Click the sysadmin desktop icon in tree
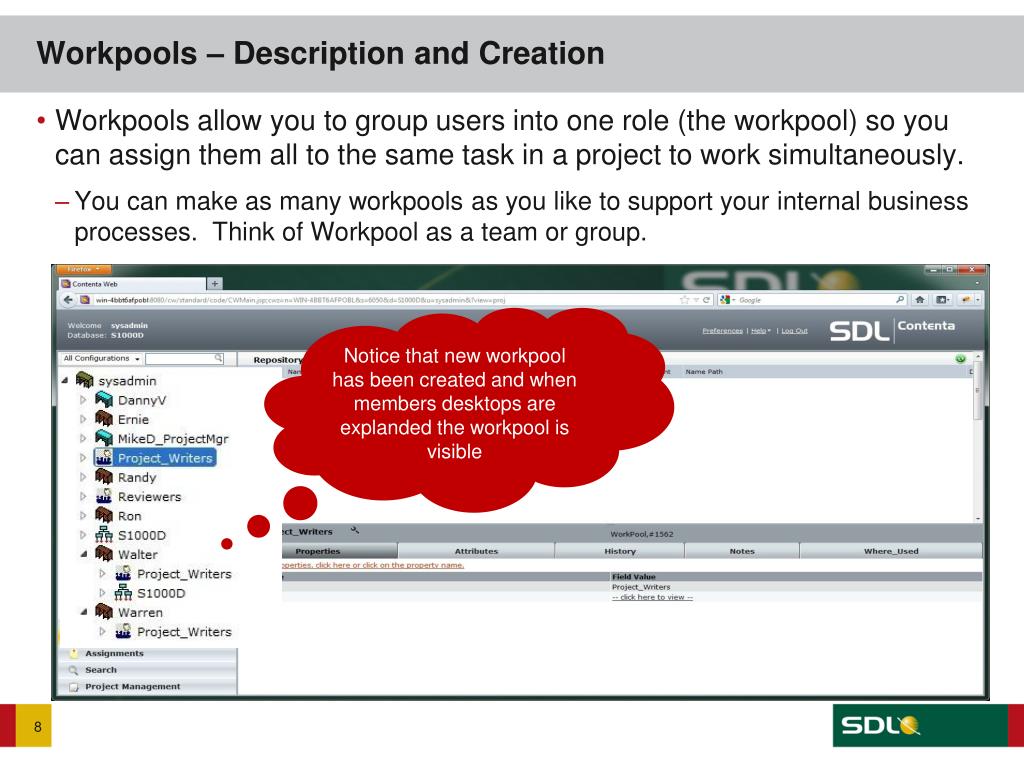 (85, 380)
